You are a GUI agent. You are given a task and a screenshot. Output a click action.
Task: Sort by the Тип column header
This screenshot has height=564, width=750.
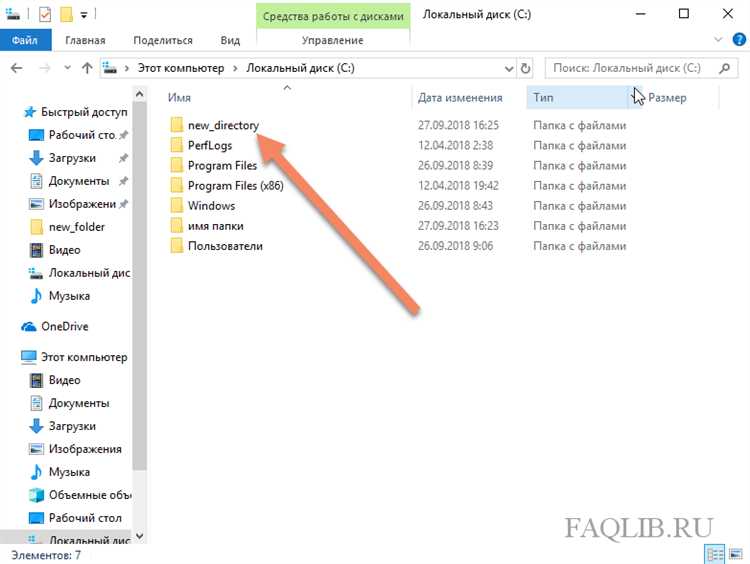pyautogui.click(x=543, y=98)
